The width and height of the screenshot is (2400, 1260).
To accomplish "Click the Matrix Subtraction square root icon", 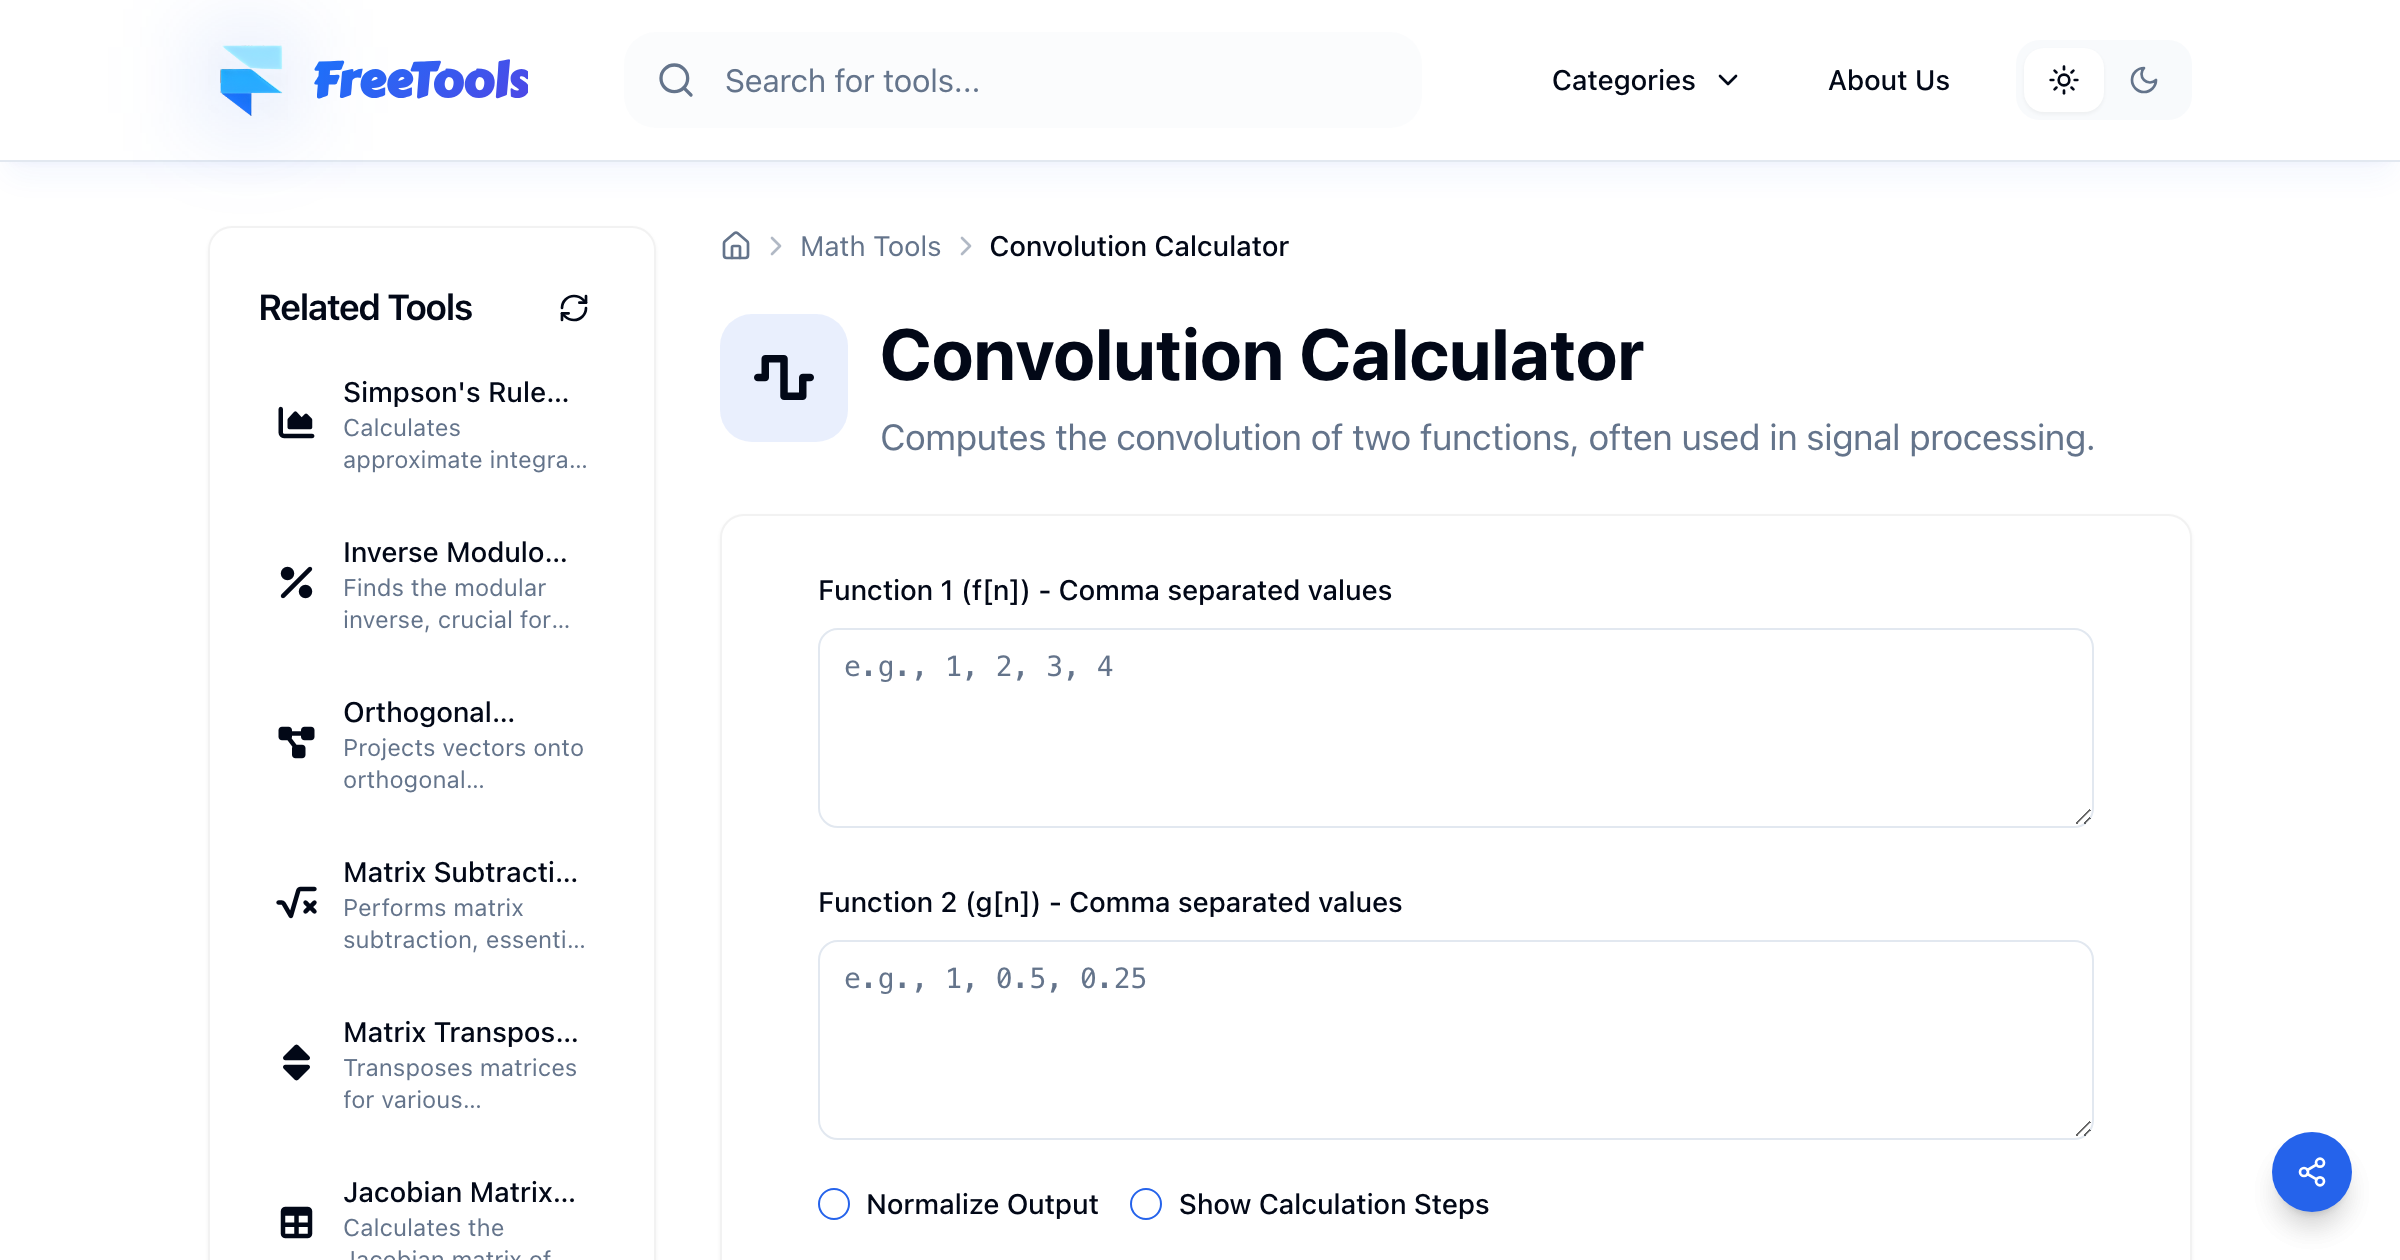I will (296, 903).
